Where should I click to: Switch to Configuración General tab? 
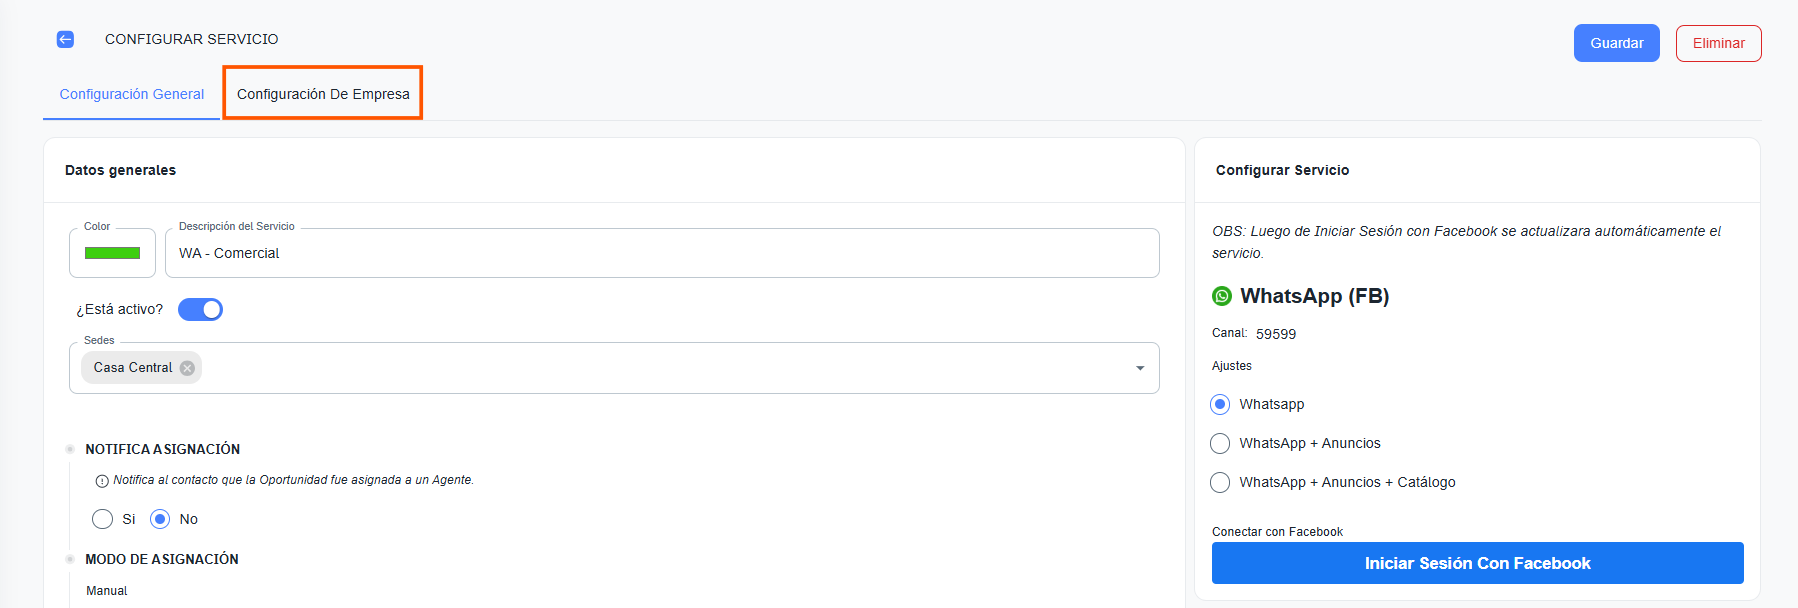coord(131,94)
